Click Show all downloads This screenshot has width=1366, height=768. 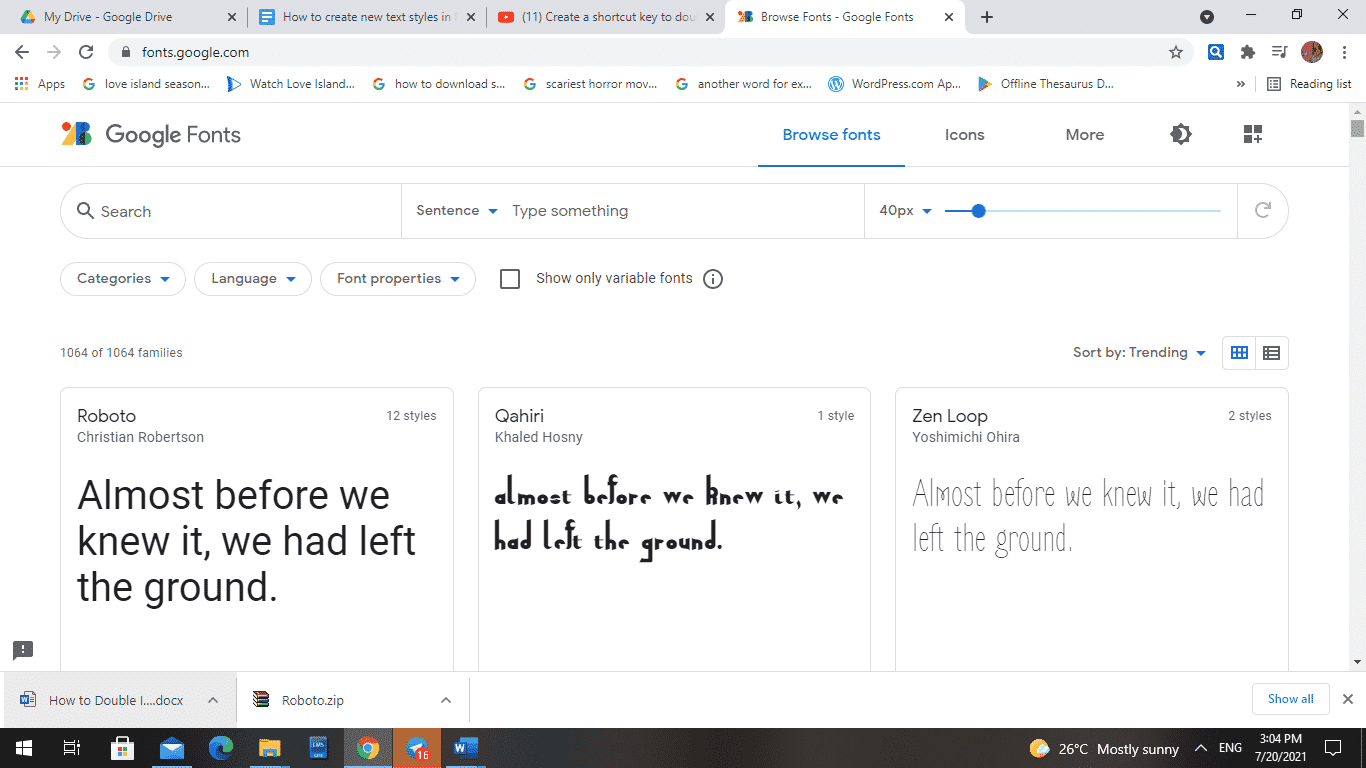pos(1290,699)
